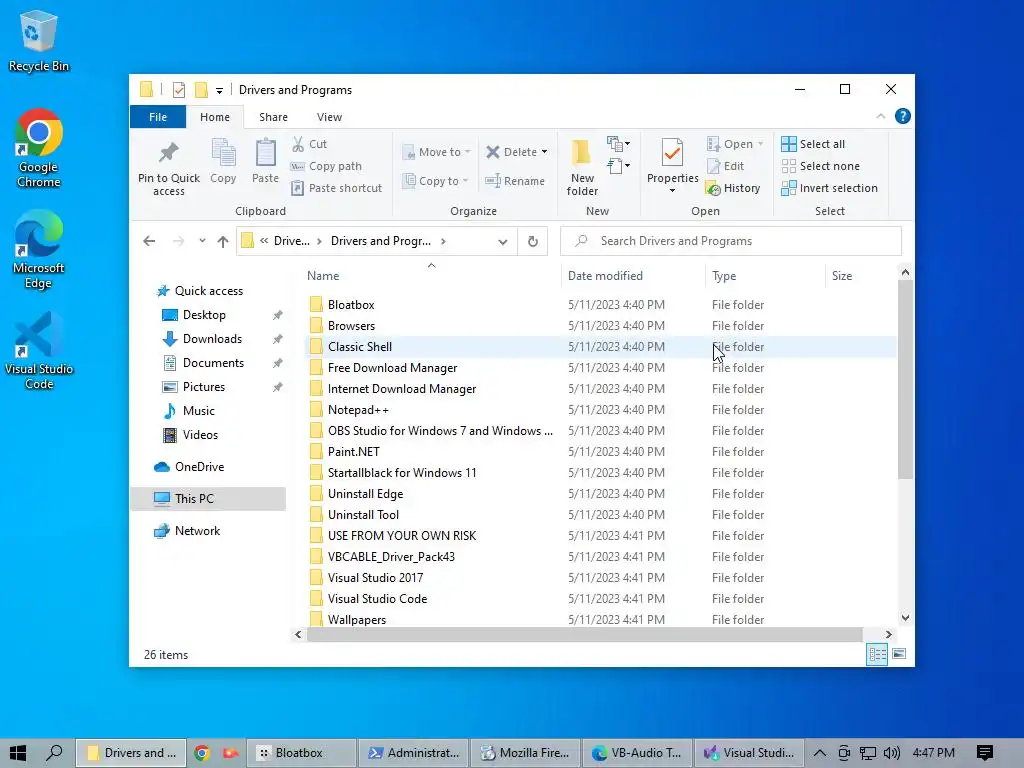
Task: Open the File tab
Action: pyautogui.click(x=157, y=117)
